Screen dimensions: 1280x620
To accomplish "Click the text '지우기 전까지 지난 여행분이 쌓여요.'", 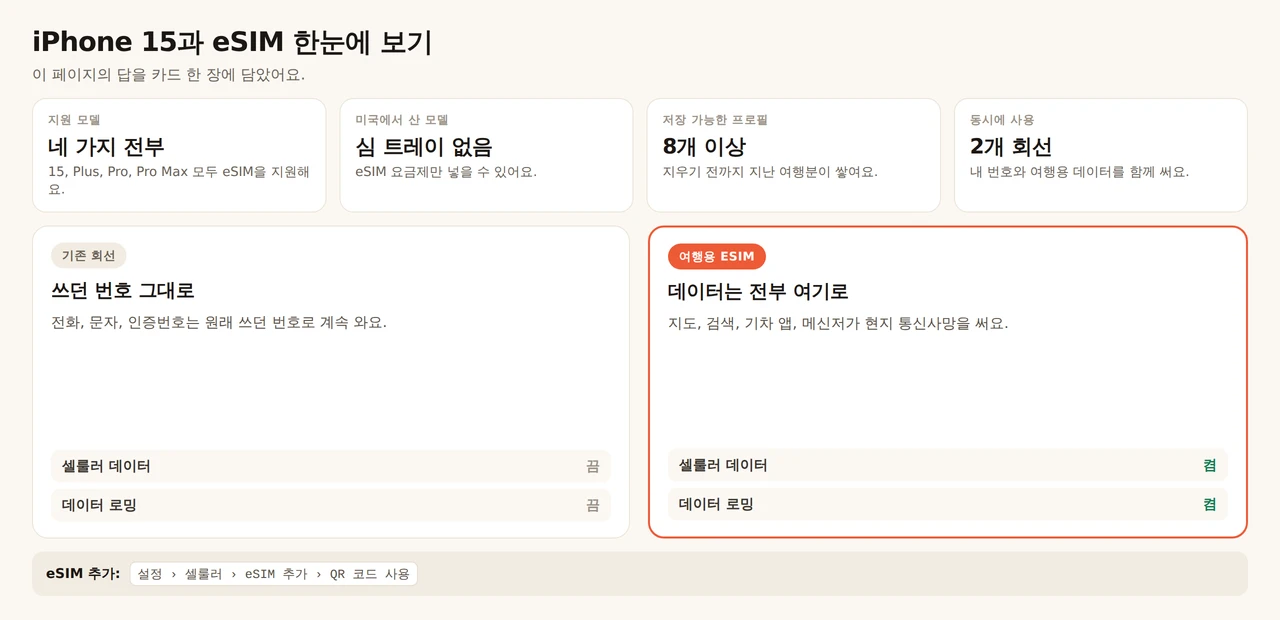I will click(770, 172).
